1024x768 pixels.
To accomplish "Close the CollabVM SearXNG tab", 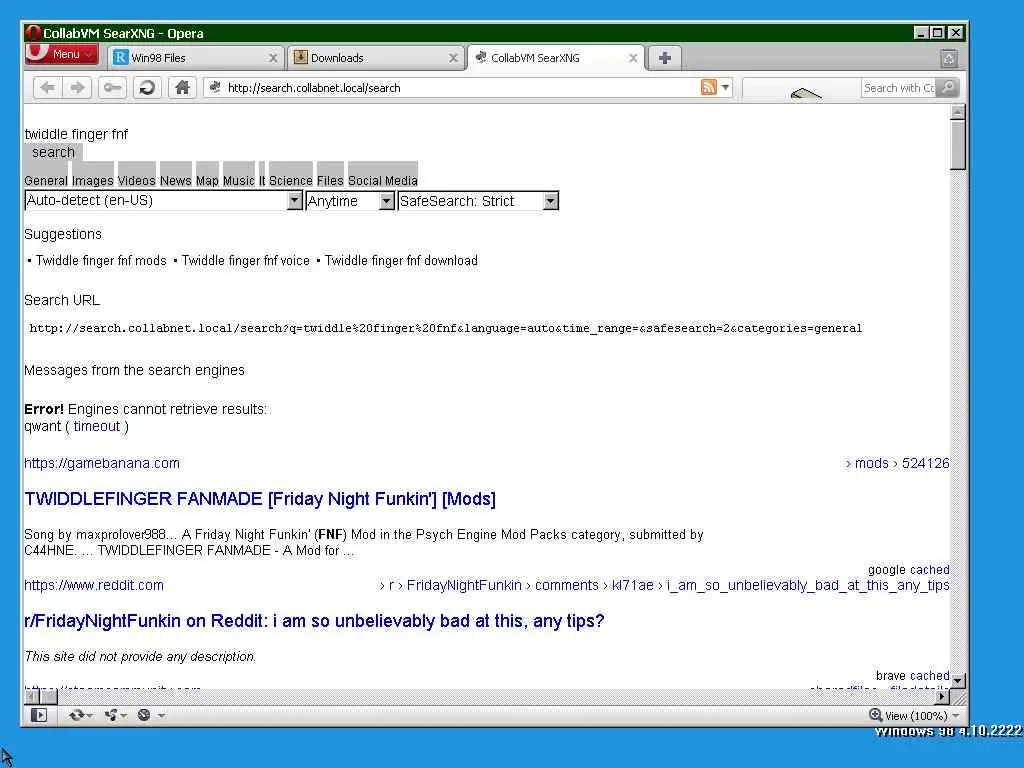I will click(x=633, y=58).
